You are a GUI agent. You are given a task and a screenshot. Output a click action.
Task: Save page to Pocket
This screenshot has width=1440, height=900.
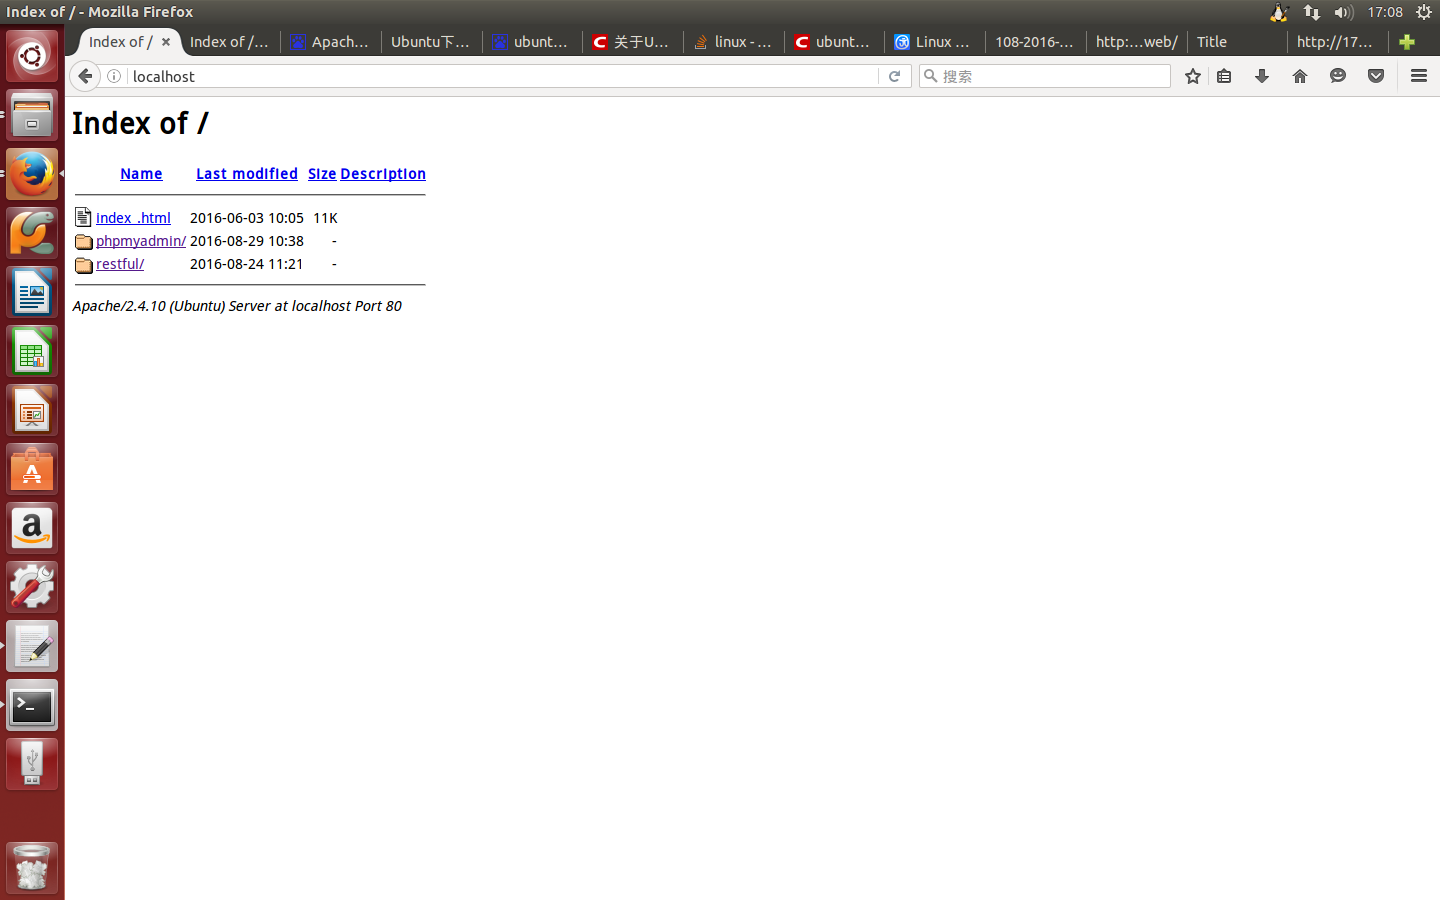(x=1375, y=75)
